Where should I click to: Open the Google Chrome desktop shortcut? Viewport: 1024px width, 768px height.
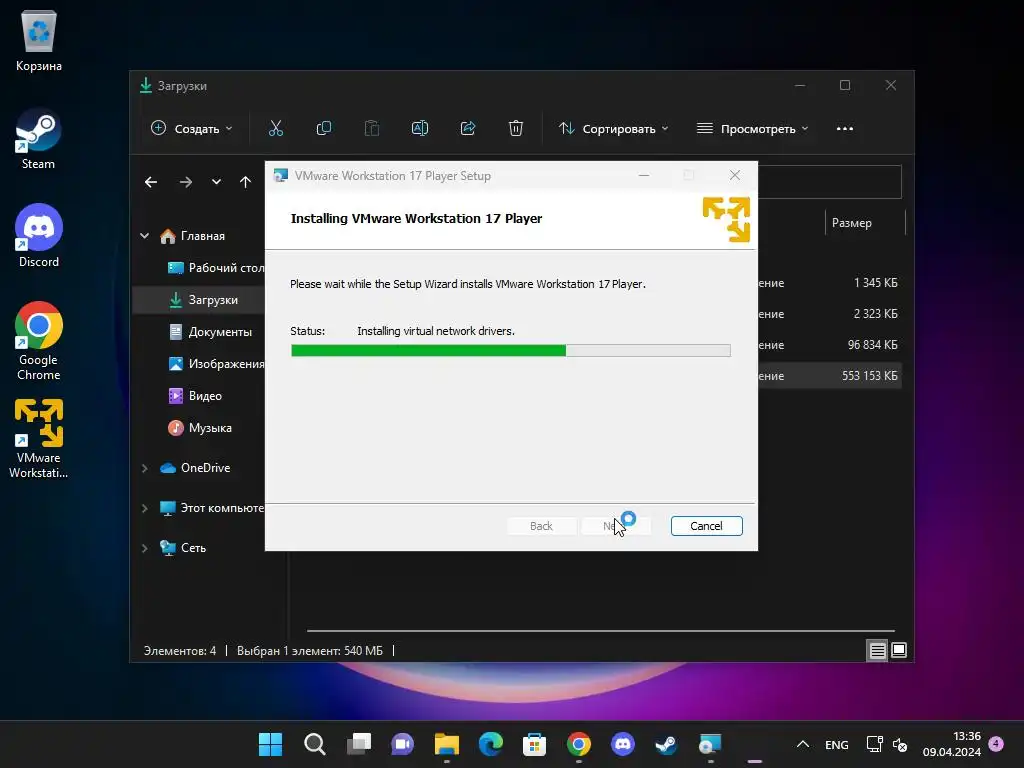pyautogui.click(x=39, y=341)
